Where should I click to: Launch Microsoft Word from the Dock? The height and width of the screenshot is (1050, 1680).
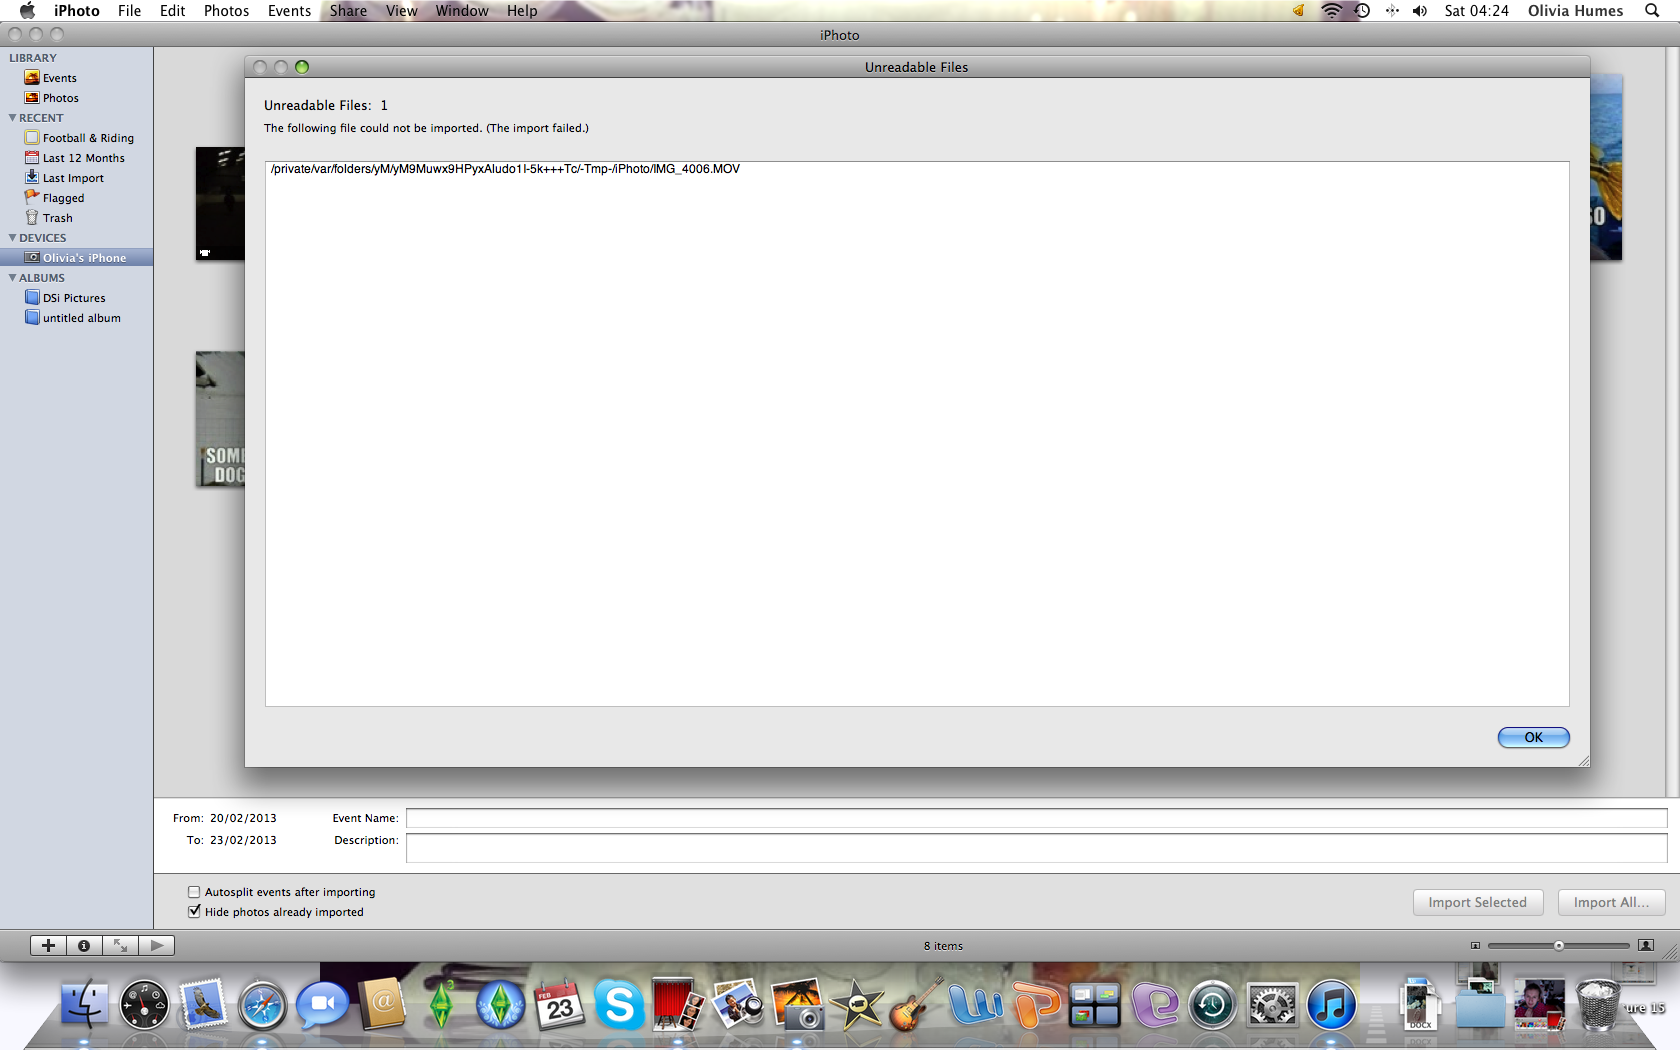pyautogui.click(x=975, y=1005)
